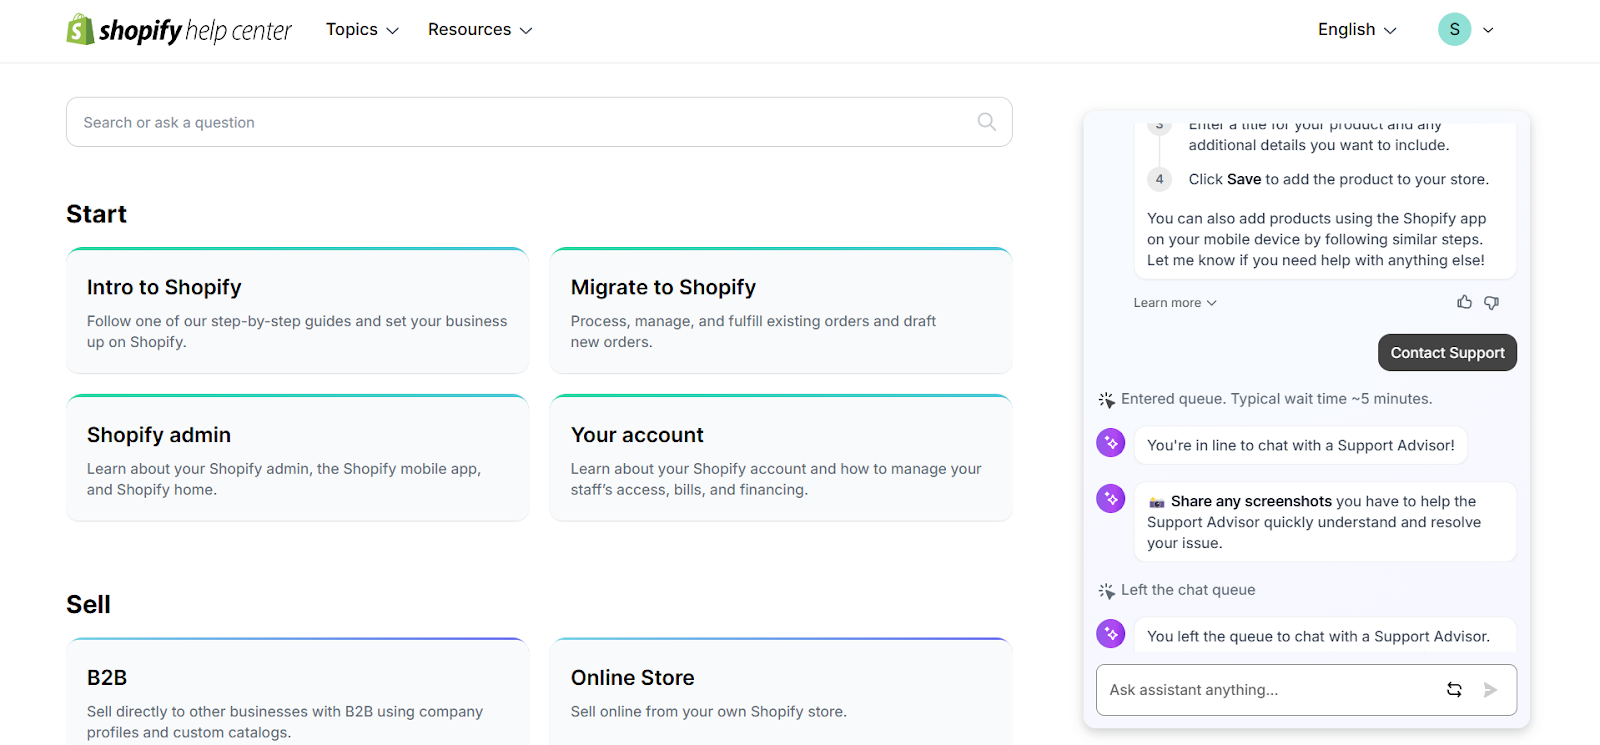Give thumbs down to assistant answer
The height and width of the screenshot is (745, 1600).
pyautogui.click(x=1491, y=302)
